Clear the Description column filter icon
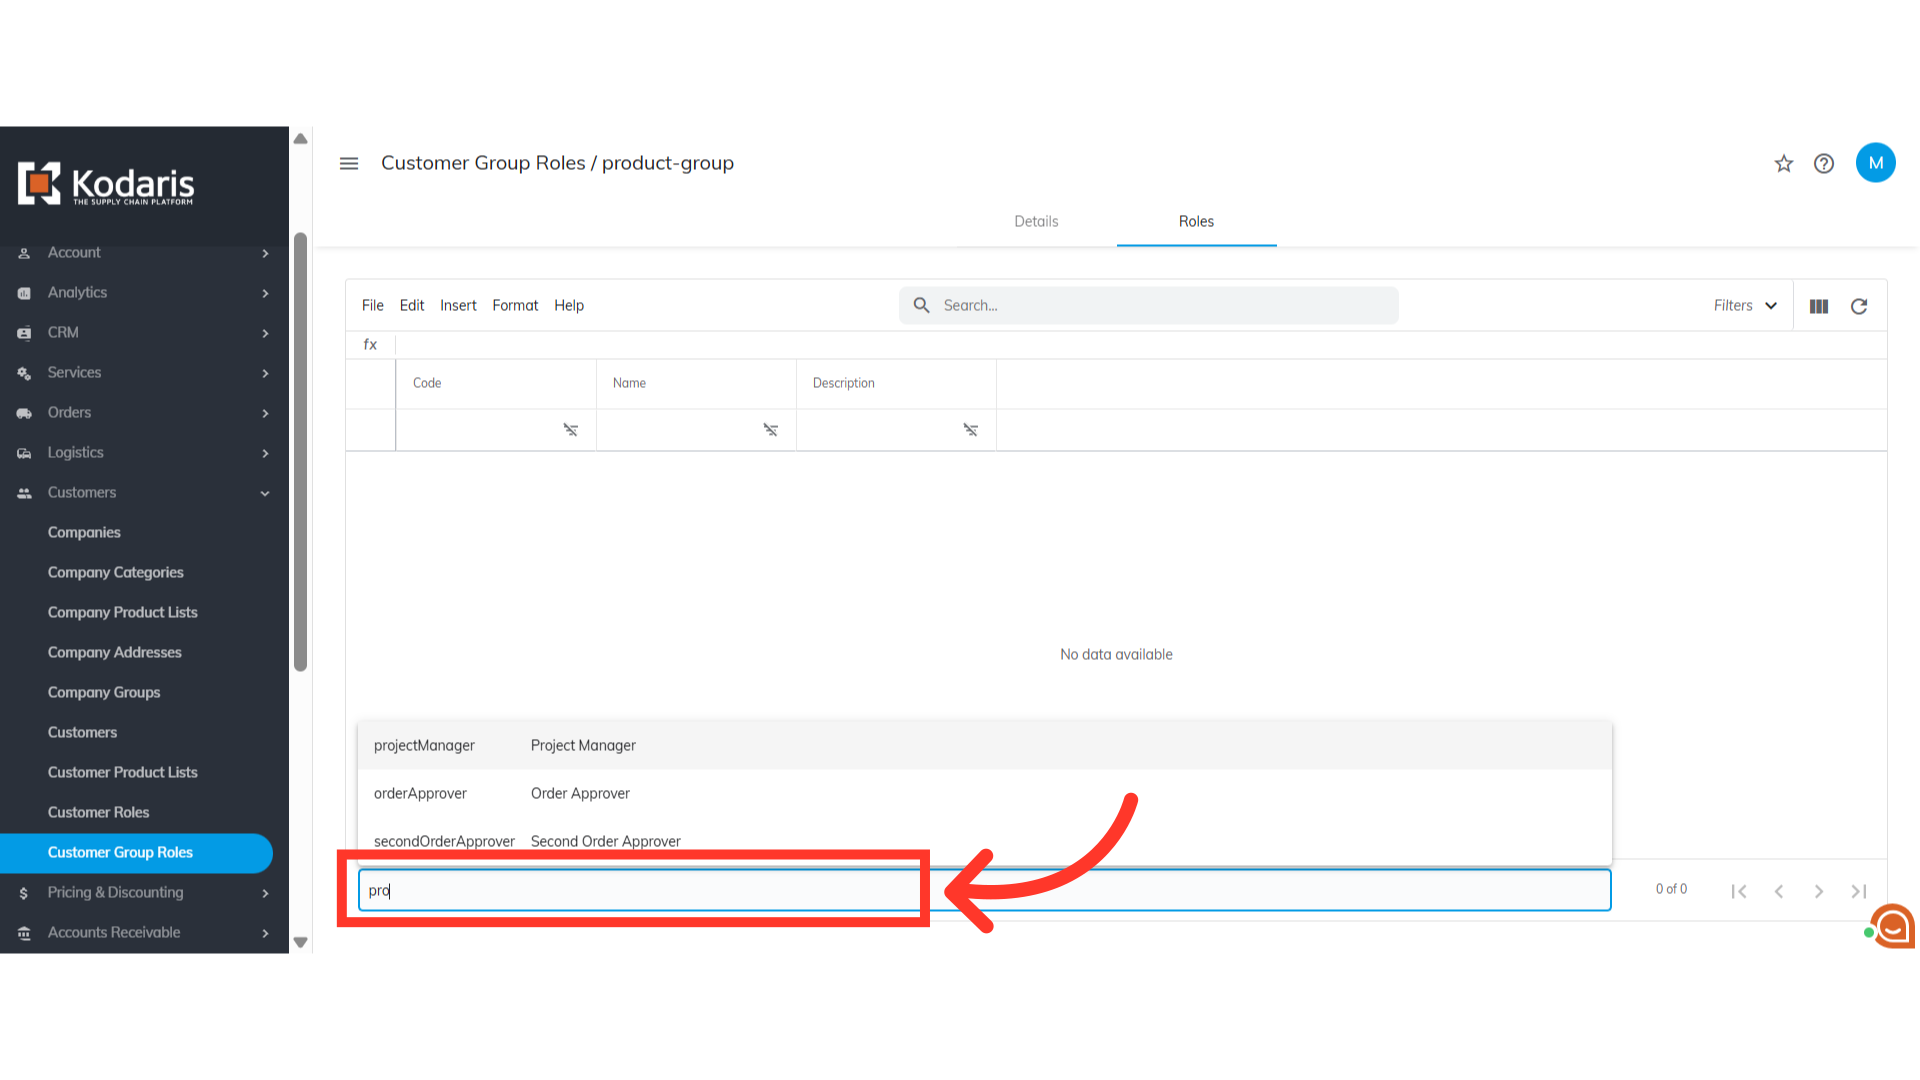The width and height of the screenshot is (1920, 1080). click(970, 430)
